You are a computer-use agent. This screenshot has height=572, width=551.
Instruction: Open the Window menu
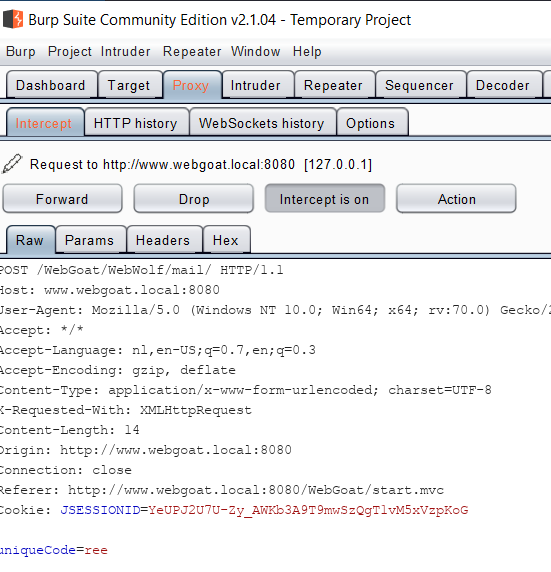[255, 51]
